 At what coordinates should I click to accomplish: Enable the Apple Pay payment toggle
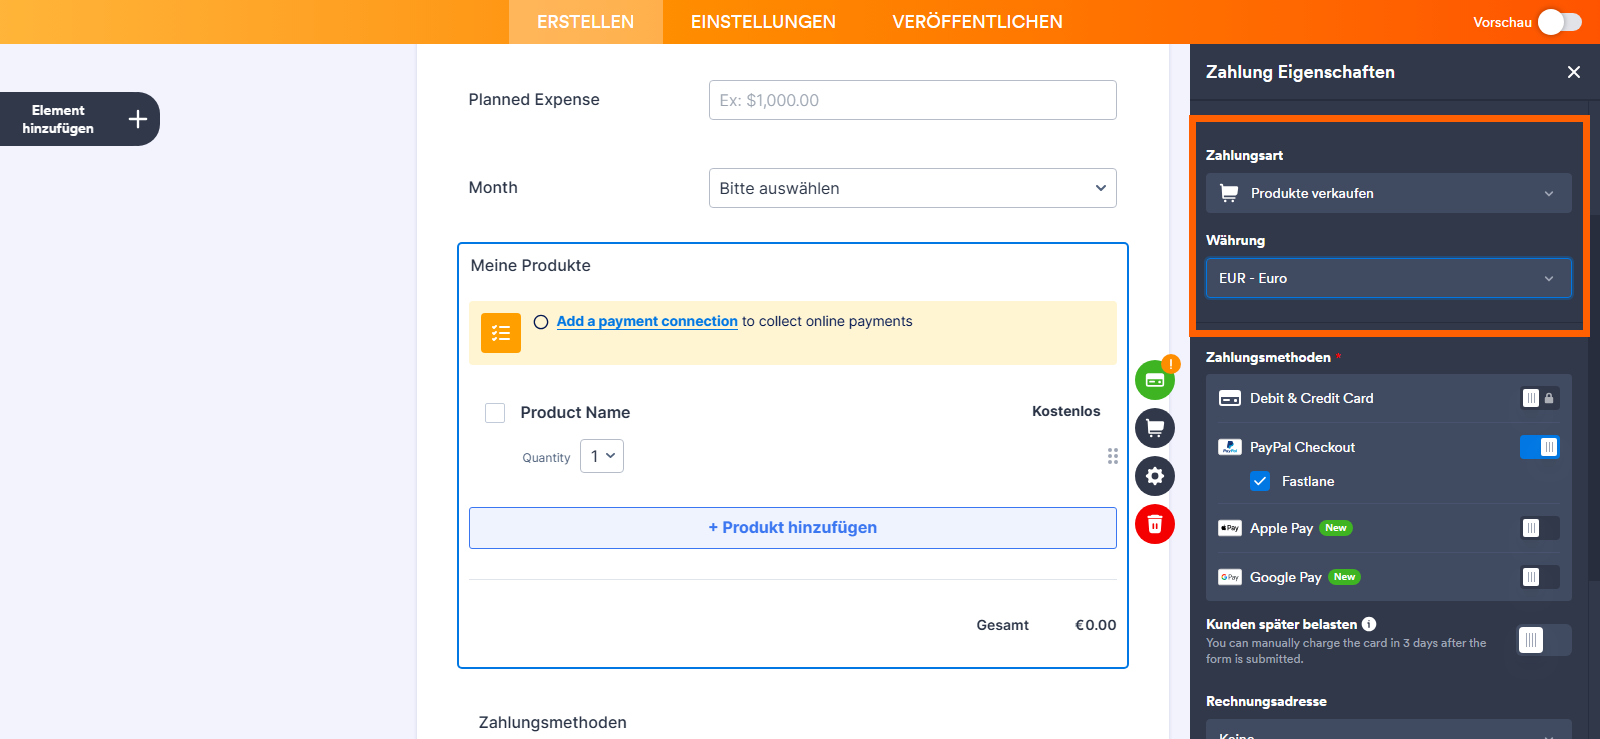(x=1539, y=527)
